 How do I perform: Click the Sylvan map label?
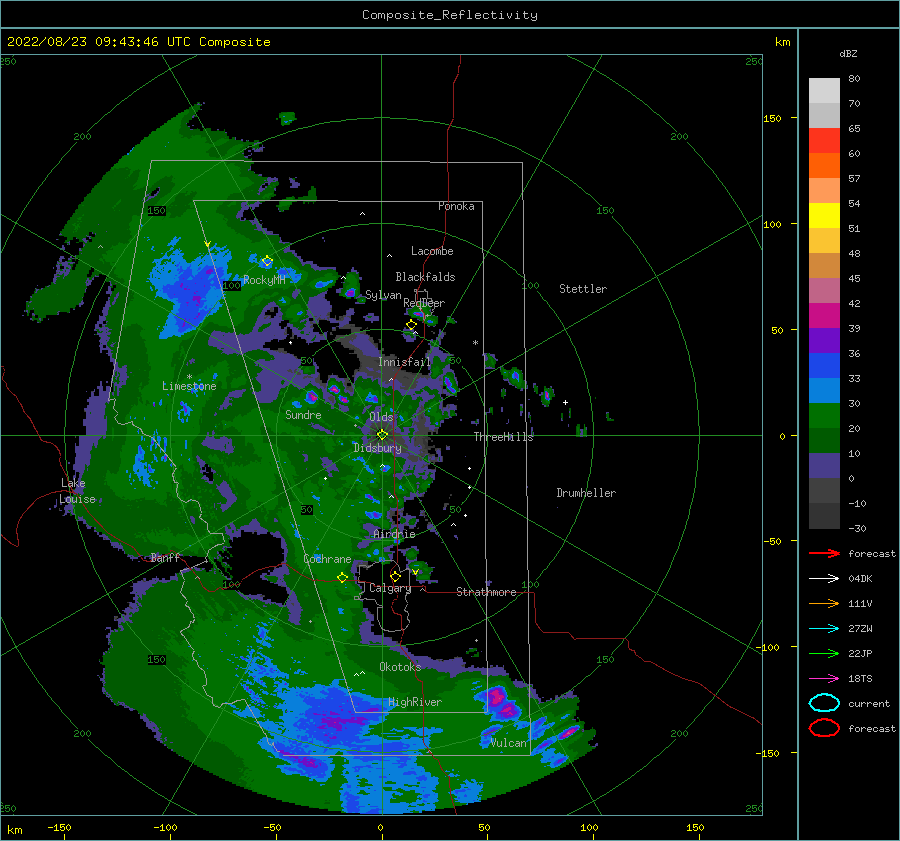click(383, 295)
